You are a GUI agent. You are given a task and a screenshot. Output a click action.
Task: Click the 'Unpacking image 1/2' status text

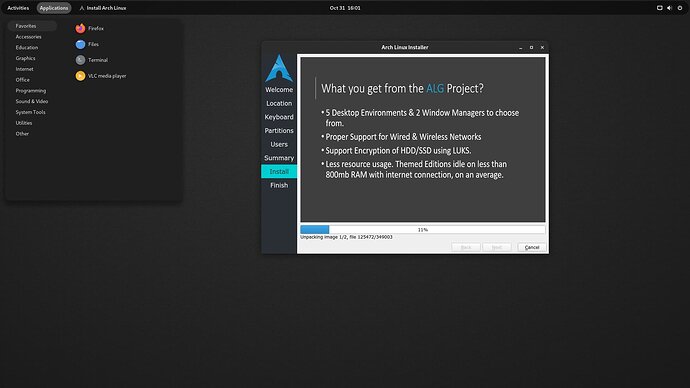tap(346, 237)
